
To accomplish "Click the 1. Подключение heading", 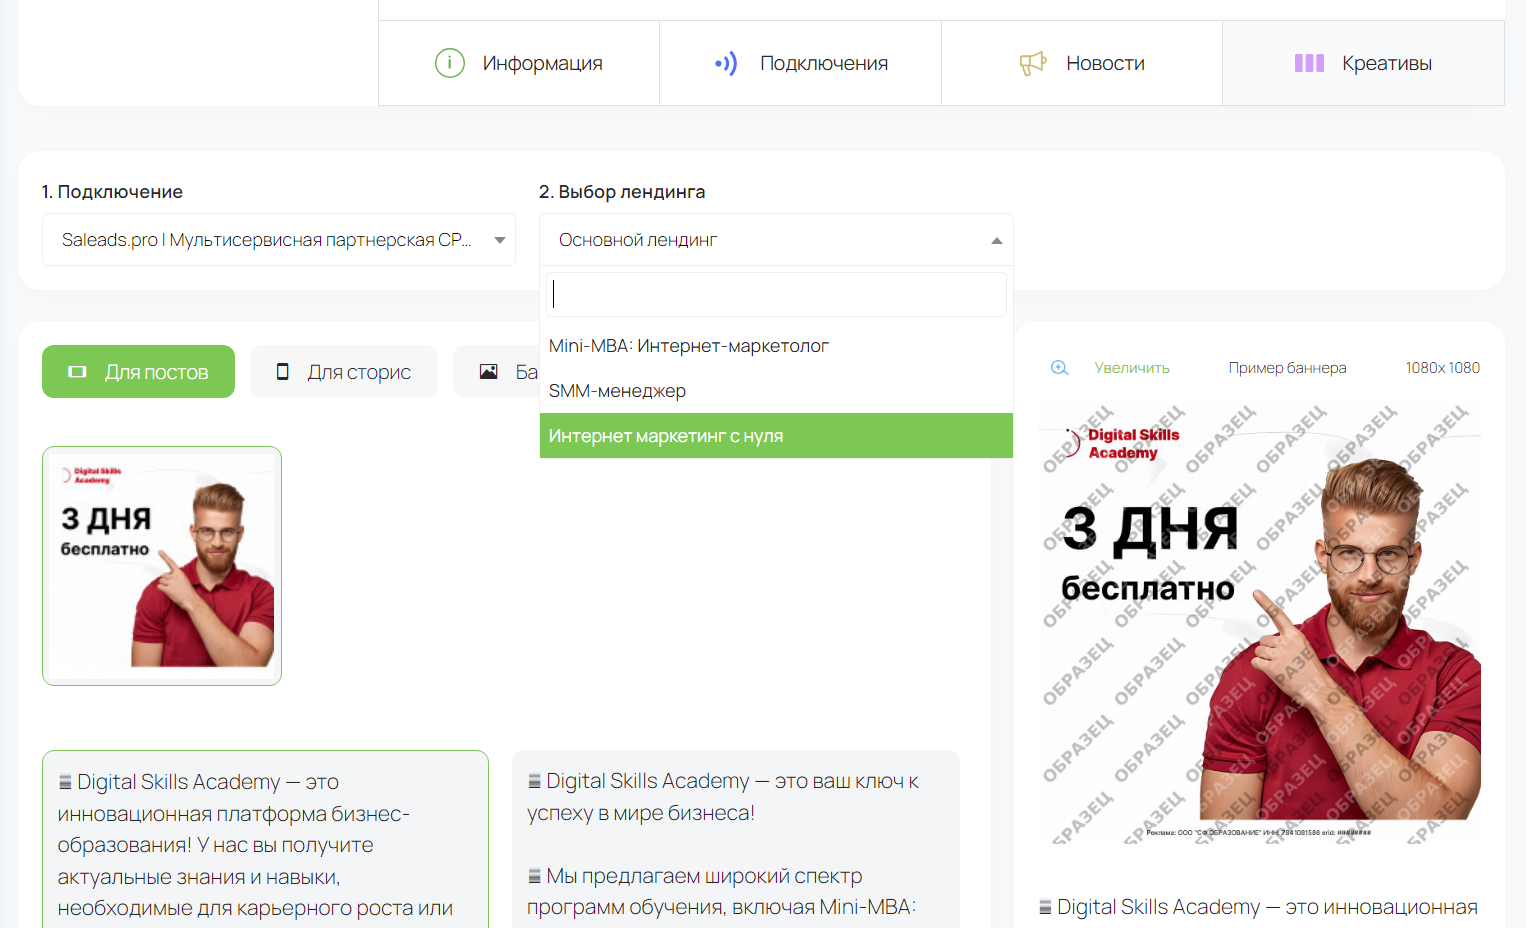I will coord(112,192).
